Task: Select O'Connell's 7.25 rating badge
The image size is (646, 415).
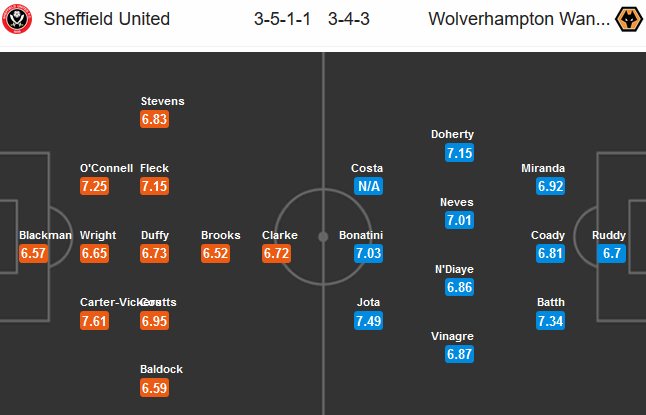Action: click(94, 186)
